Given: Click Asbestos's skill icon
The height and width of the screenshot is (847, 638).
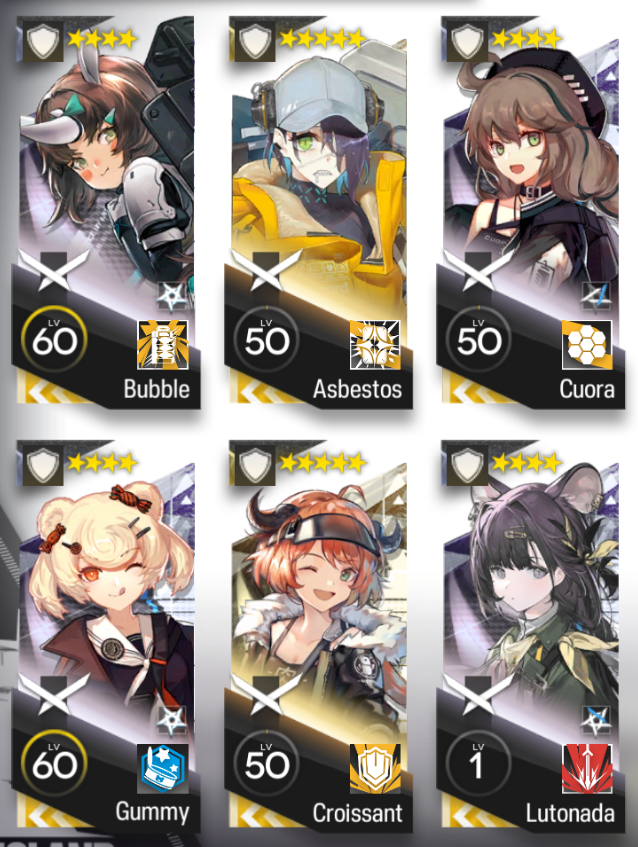Looking at the screenshot, I should tap(375, 345).
